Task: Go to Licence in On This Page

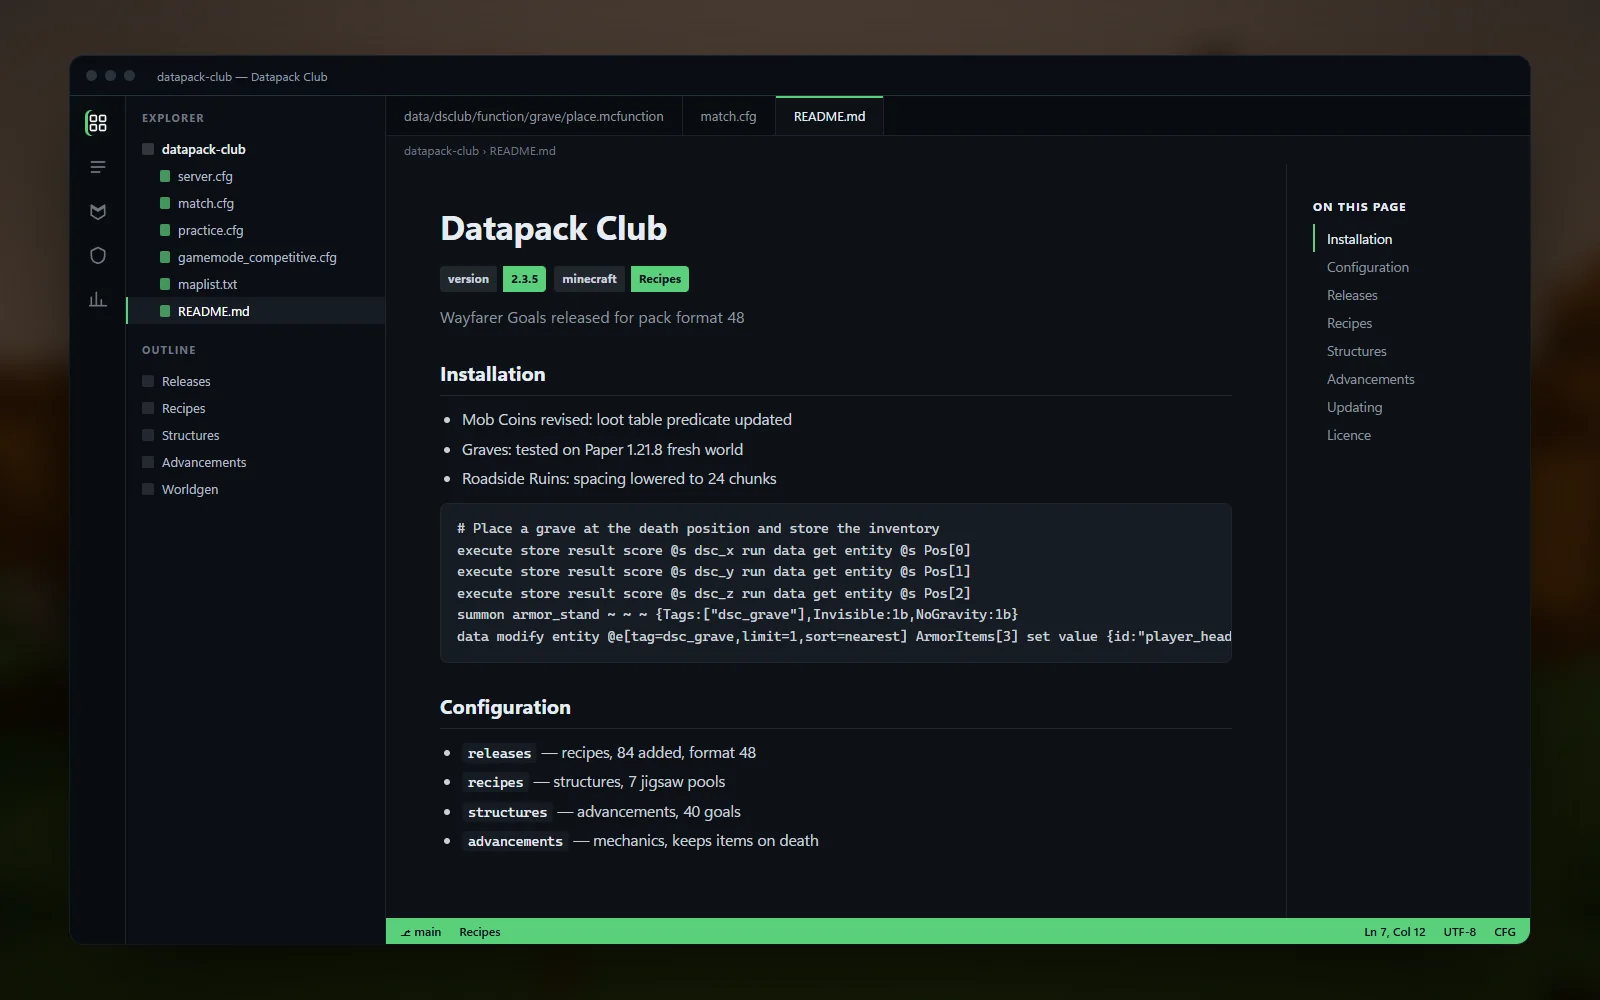Action: 1348,435
